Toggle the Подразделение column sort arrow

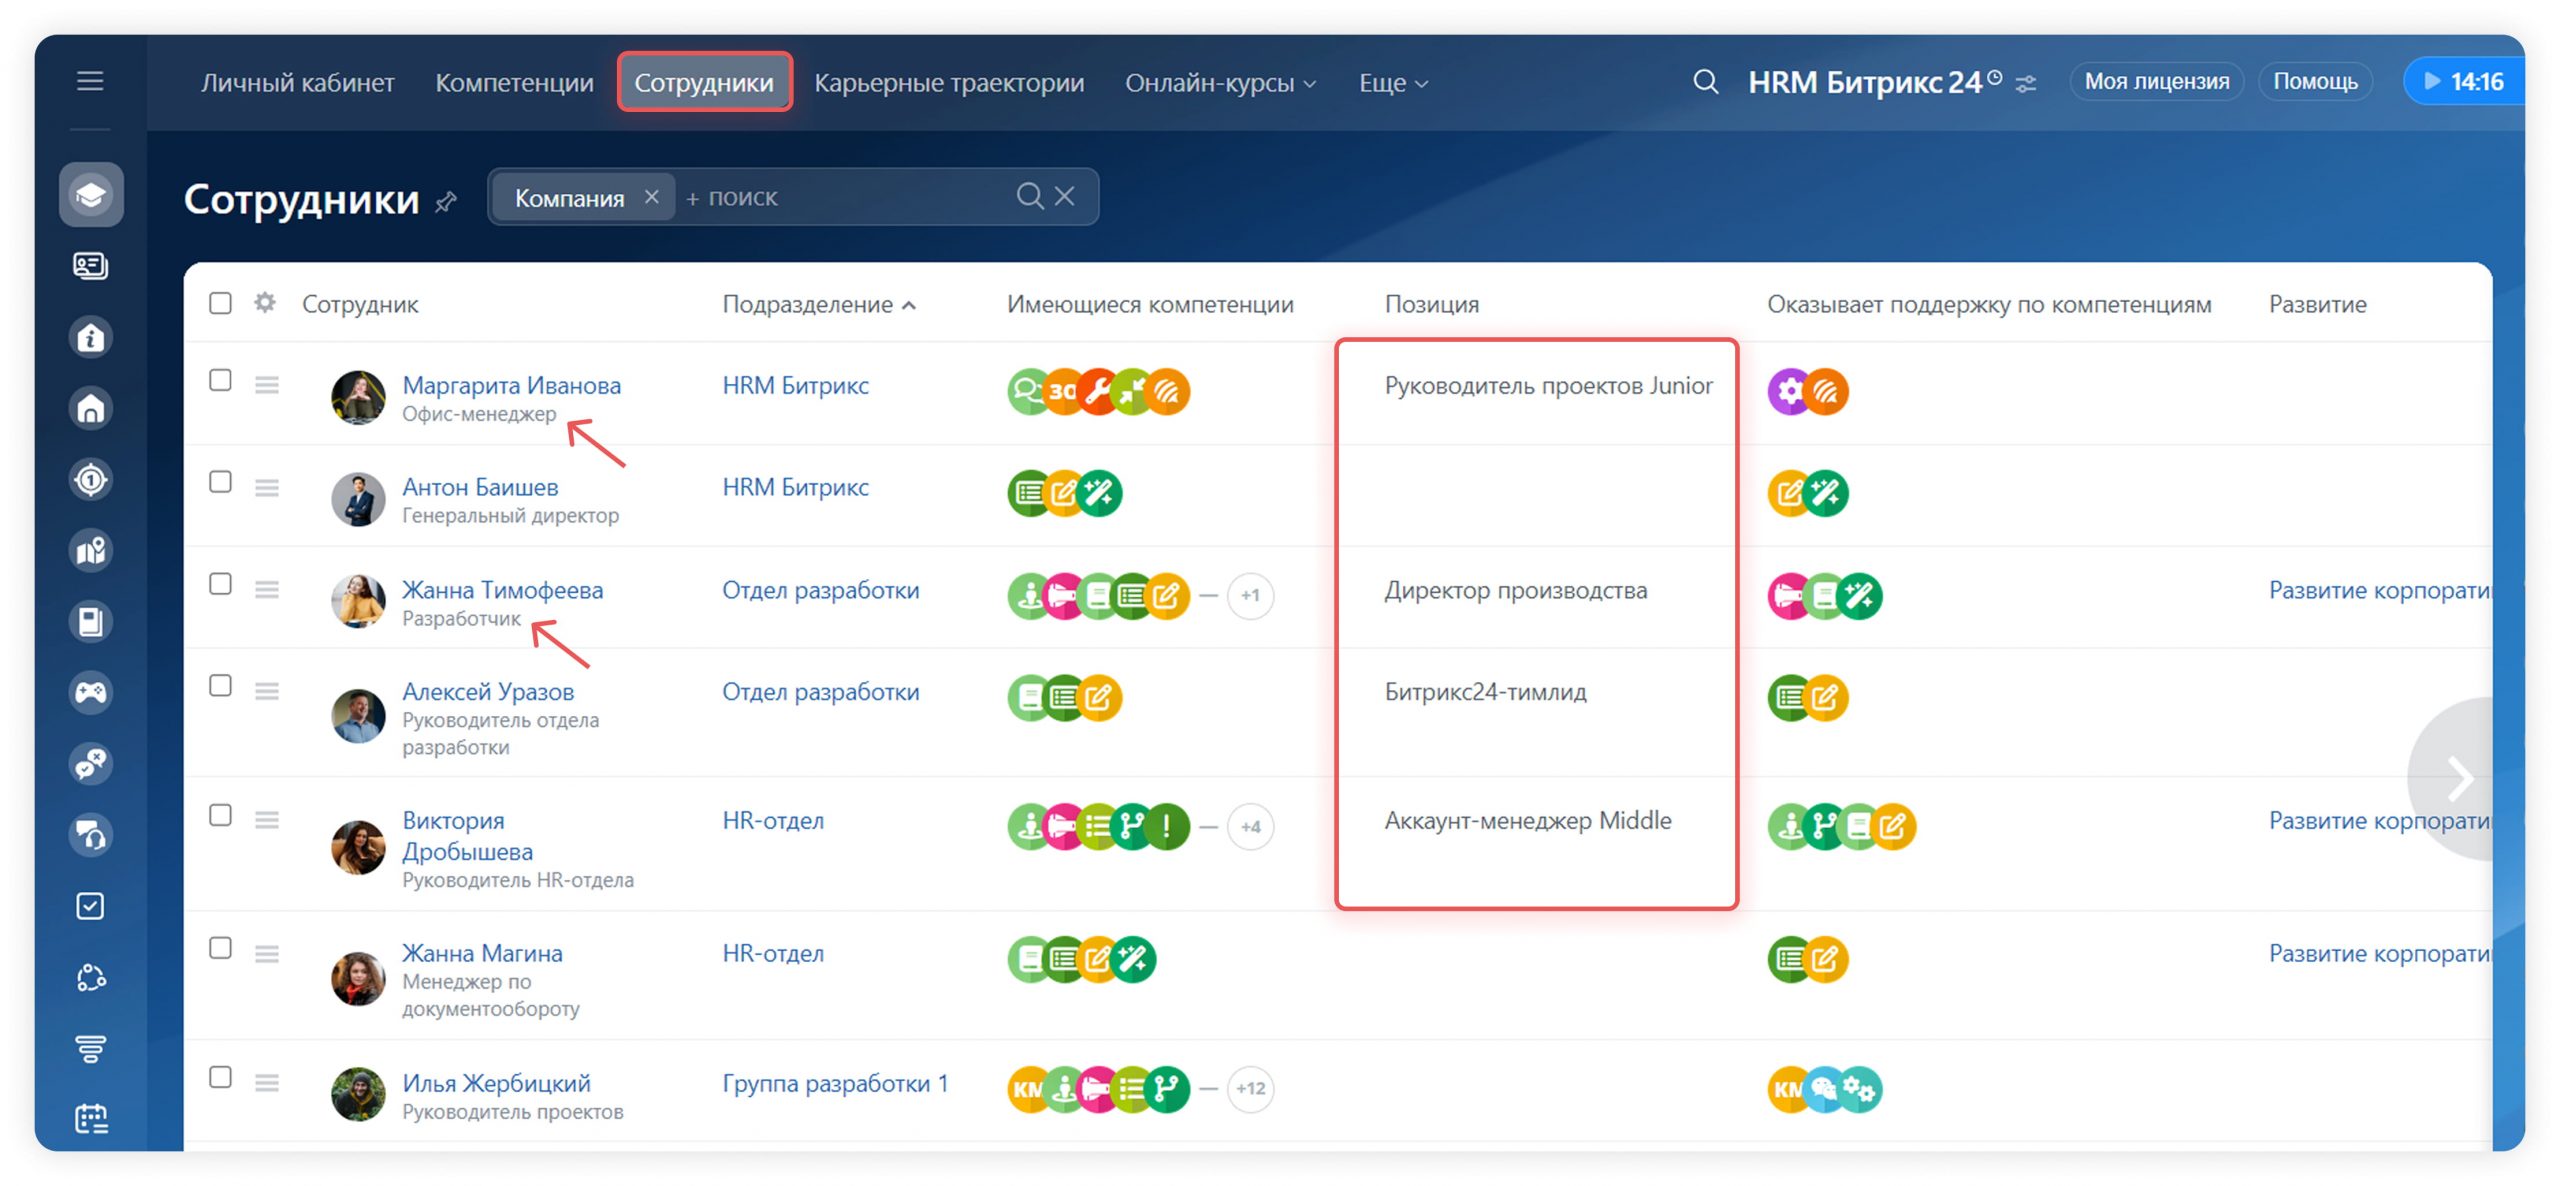[909, 305]
